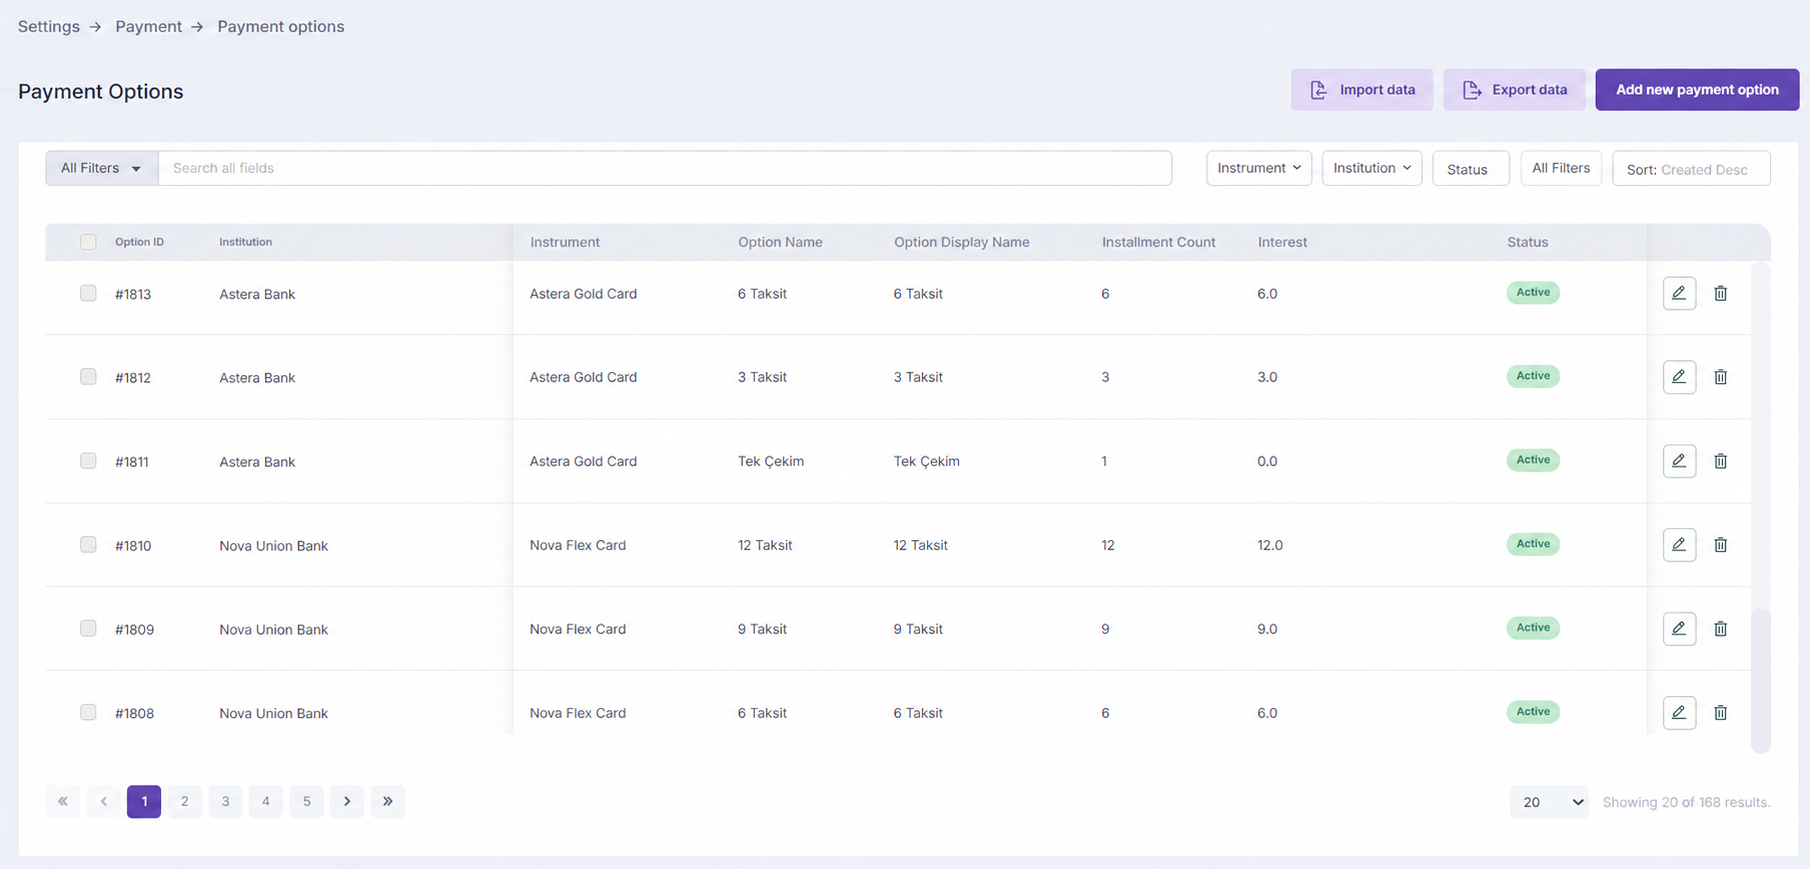The image size is (1810, 869).
Task: Delete the Tek Çekim option #1811
Action: (1720, 461)
